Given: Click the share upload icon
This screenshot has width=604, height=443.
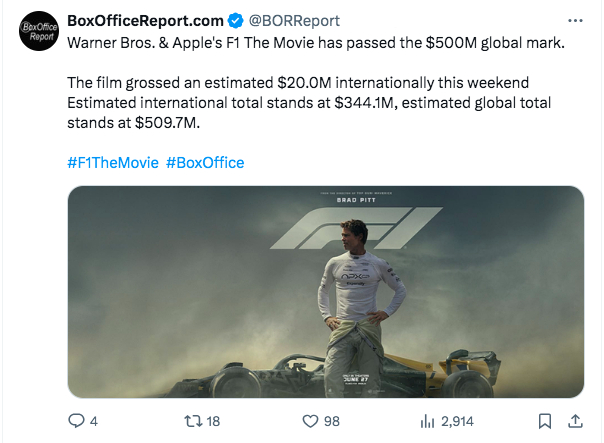Looking at the screenshot, I should 575,421.
